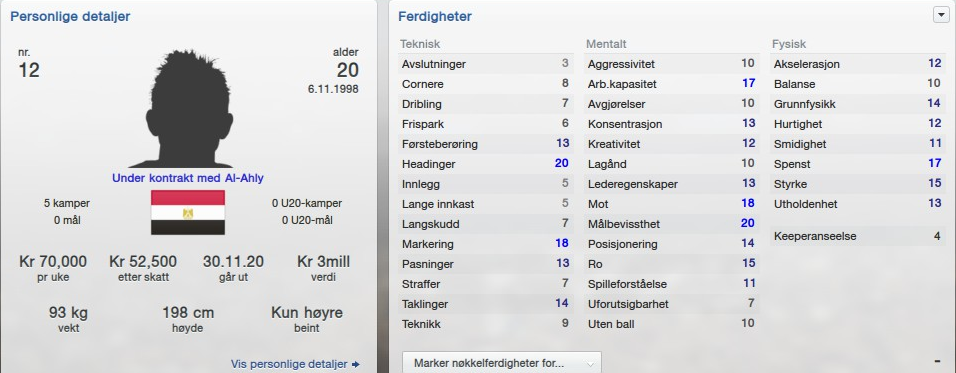Select the Headinger attribute row
The height and width of the screenshot is (373, 956).
click(x=485, y=164)
